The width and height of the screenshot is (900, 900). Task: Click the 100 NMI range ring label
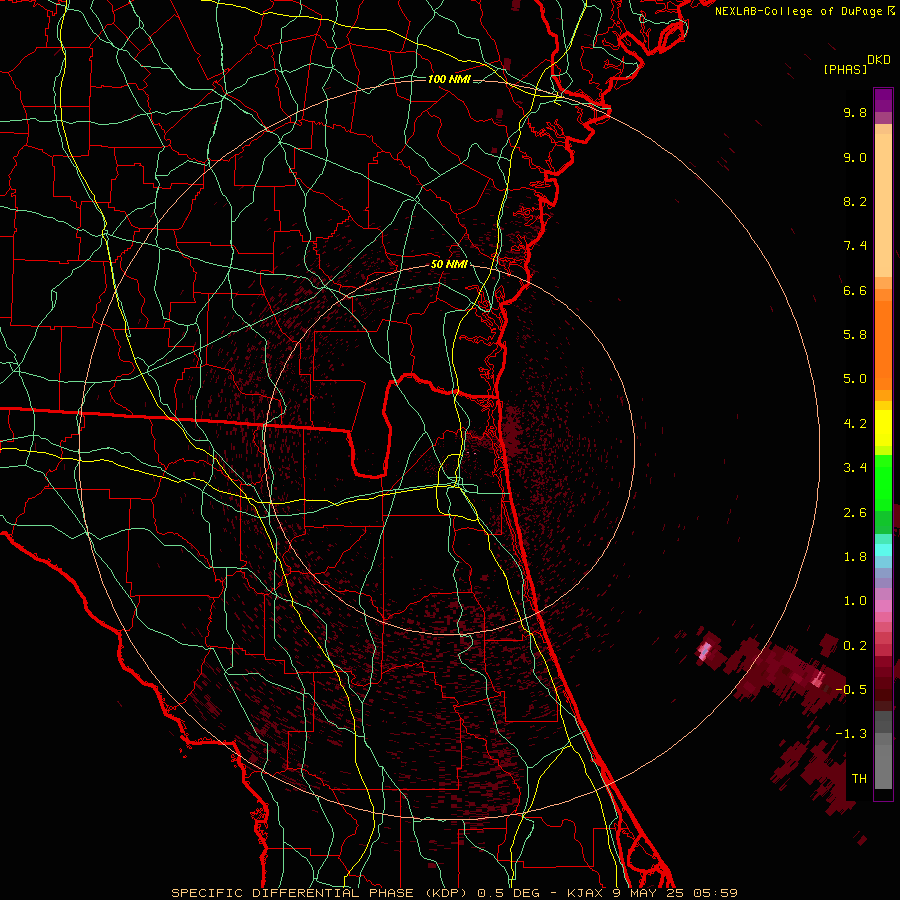tap(449, 79)
